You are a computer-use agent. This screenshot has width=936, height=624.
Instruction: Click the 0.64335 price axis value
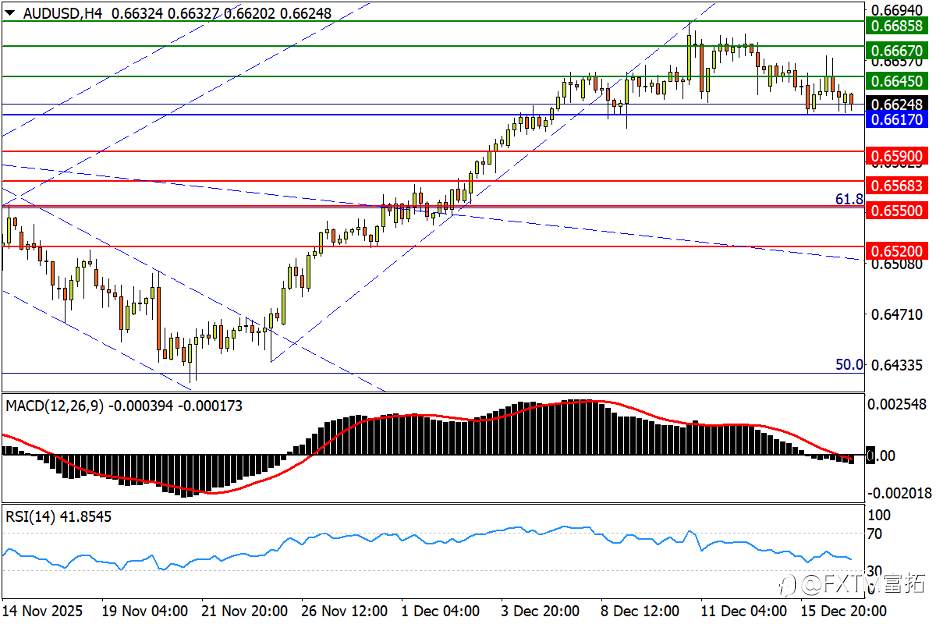897,364
